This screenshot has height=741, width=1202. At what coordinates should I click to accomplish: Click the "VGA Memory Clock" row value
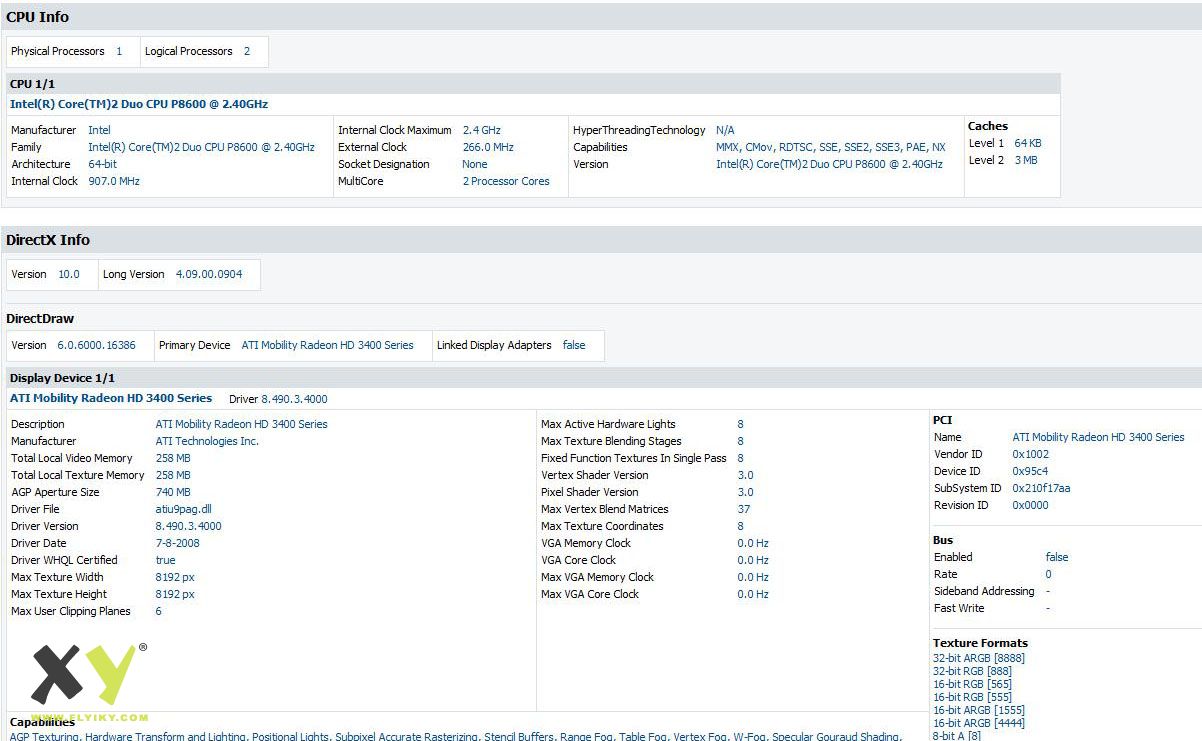pyautogui.click(x=753, y=543)
